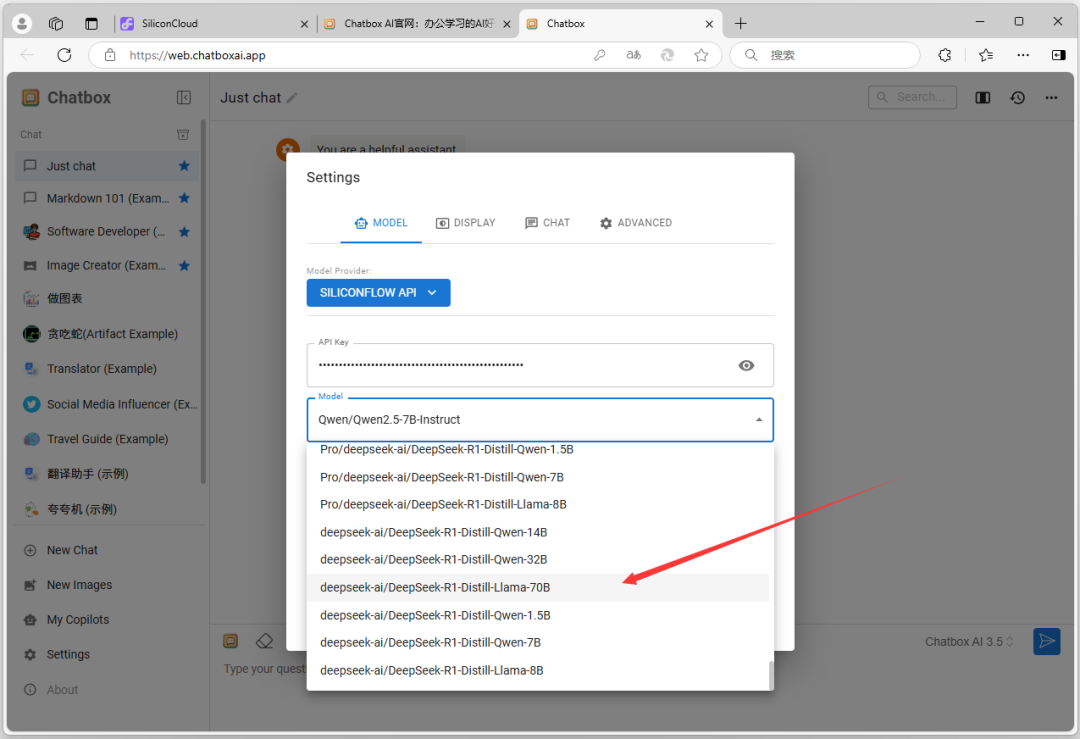Click the Chatbox icon in input toolbar

click(x=231, y=641)
